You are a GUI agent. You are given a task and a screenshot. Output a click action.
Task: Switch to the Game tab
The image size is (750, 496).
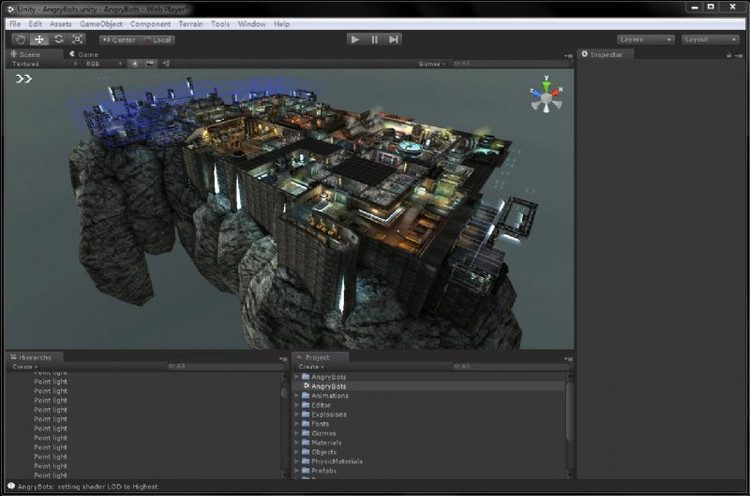[x=84, y=55]
